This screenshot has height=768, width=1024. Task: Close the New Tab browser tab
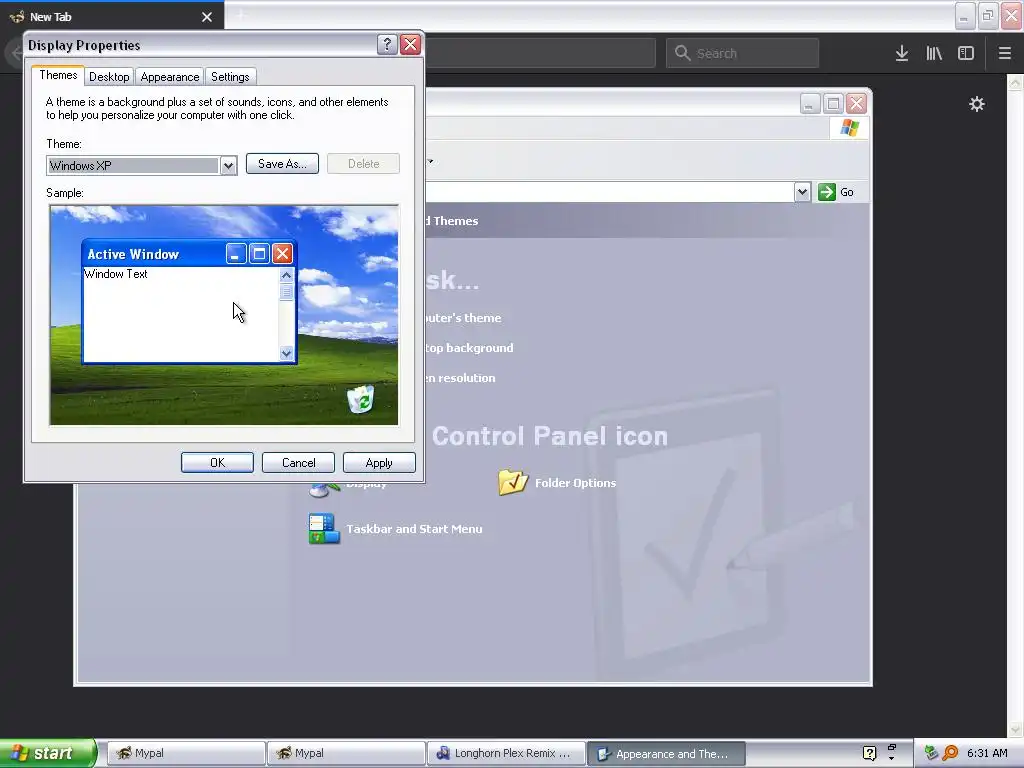207,17
